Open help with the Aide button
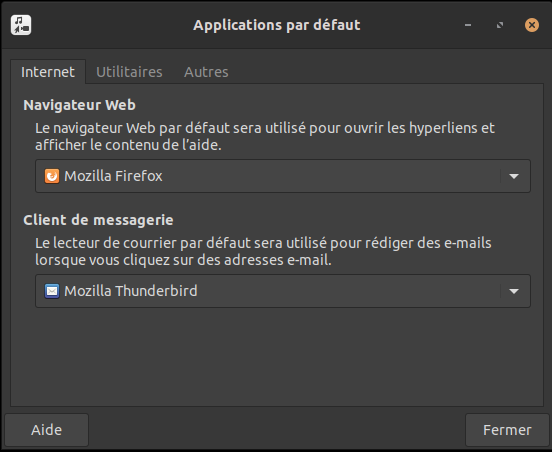Viewport: 552px width, 452px height. pyautogui.click(x=46, y=430)
